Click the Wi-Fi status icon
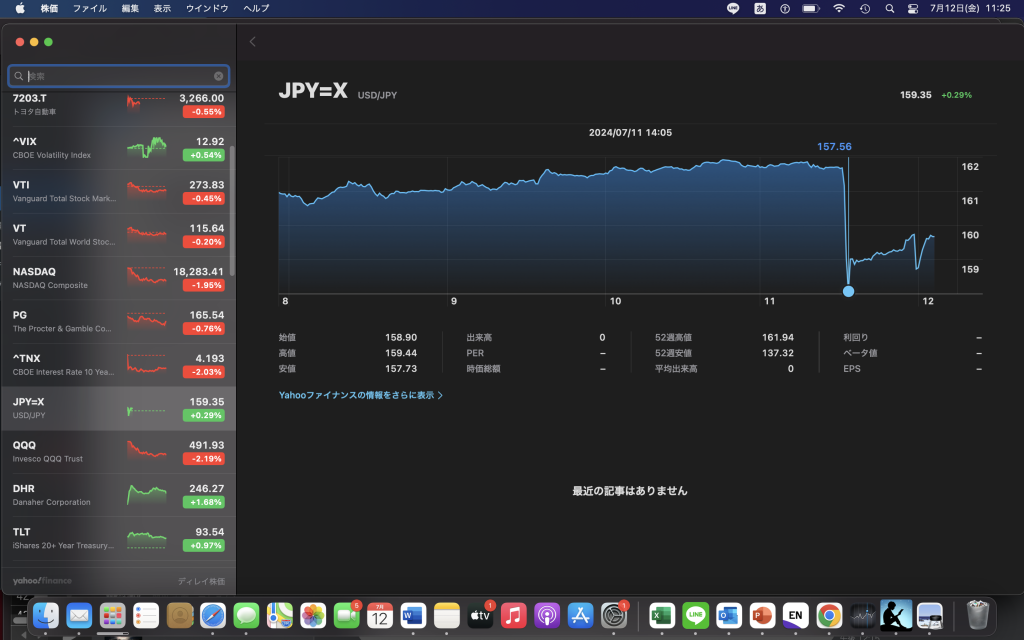Screen dimensions: 1024x640 pos(838,8)
